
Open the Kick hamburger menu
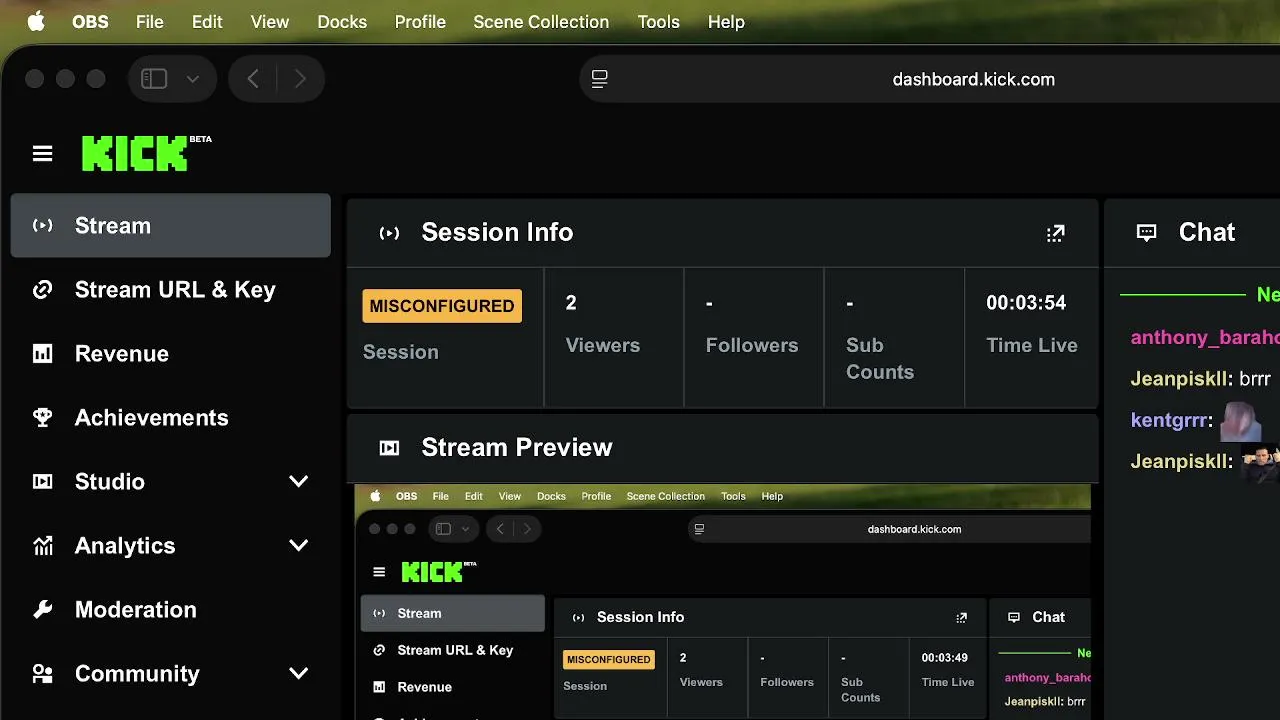click(x=42, y=153)
